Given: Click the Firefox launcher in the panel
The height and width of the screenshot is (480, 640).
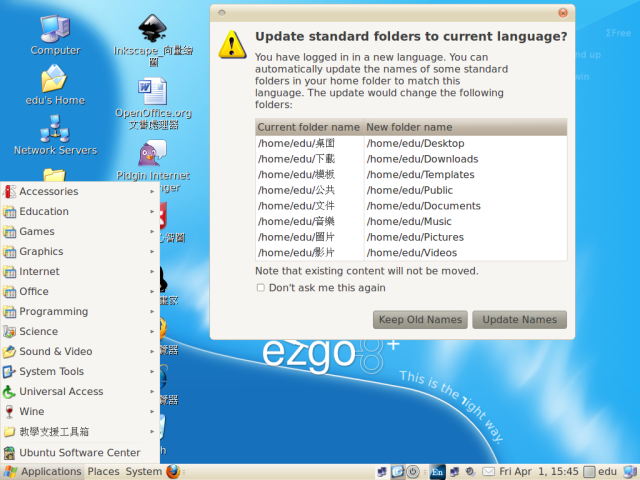Looking at the screenshot, I should click(x=174, y=471).
